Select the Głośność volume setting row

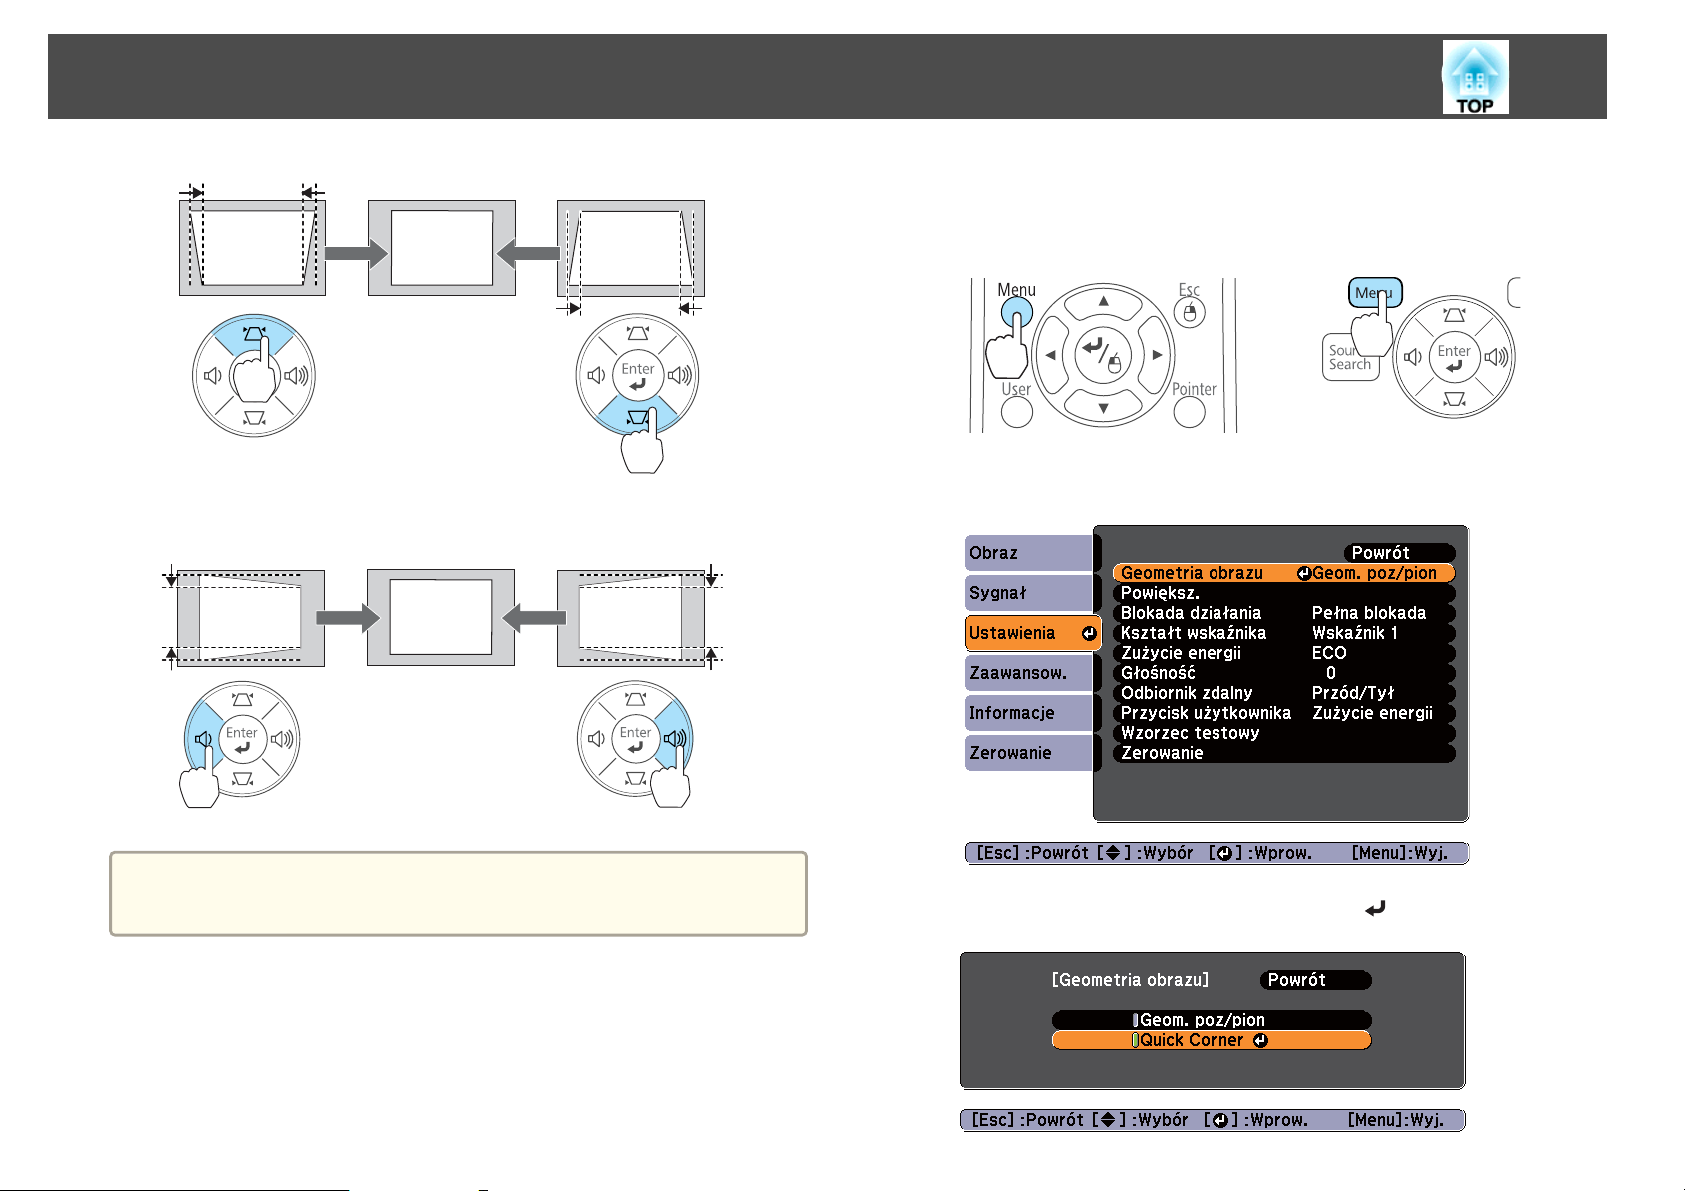coord(1284,673)
